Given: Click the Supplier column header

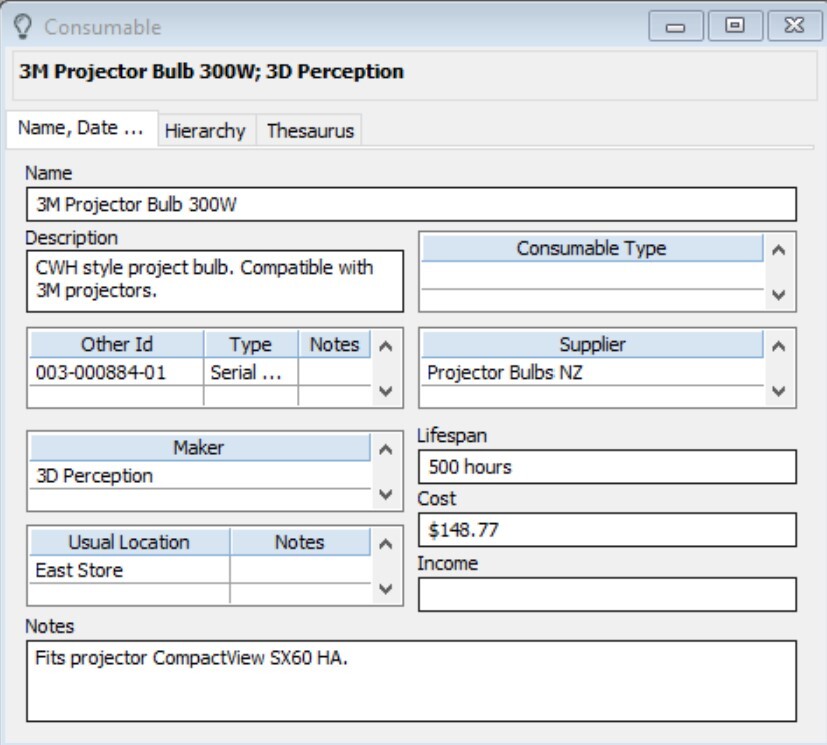Looking at the screenshot, I should pos(592,344).
